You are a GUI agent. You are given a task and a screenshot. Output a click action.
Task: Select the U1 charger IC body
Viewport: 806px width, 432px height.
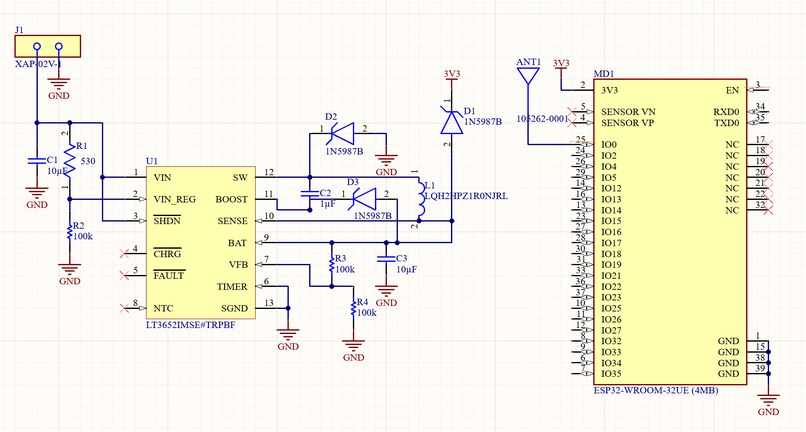[x=200, y=243]
